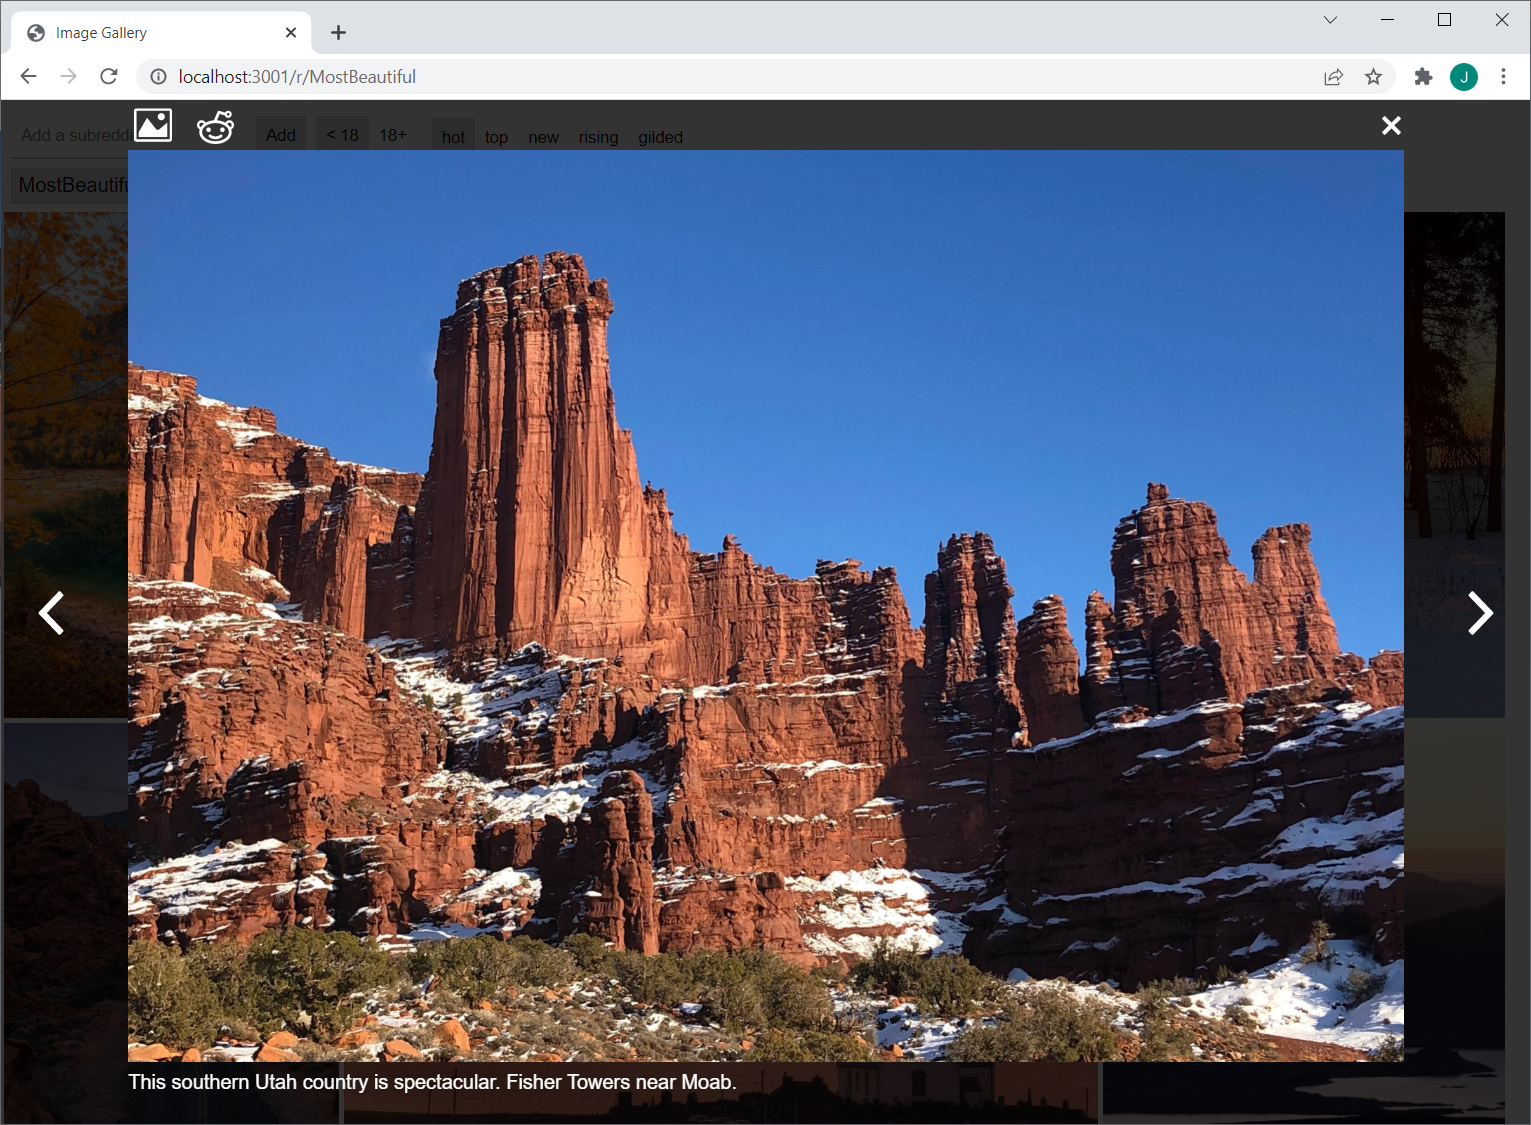The width and height of the screenshot is (1531, 1125).
Task: Click the Fisher Towers main image
Action: pos(766,606)
